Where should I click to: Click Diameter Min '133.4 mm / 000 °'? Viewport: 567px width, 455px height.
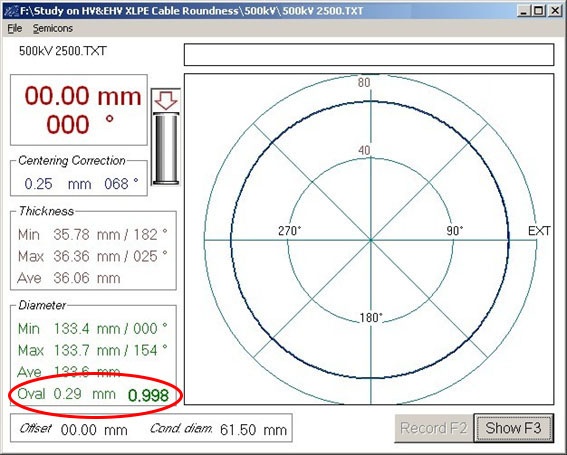tap(111, 329)
